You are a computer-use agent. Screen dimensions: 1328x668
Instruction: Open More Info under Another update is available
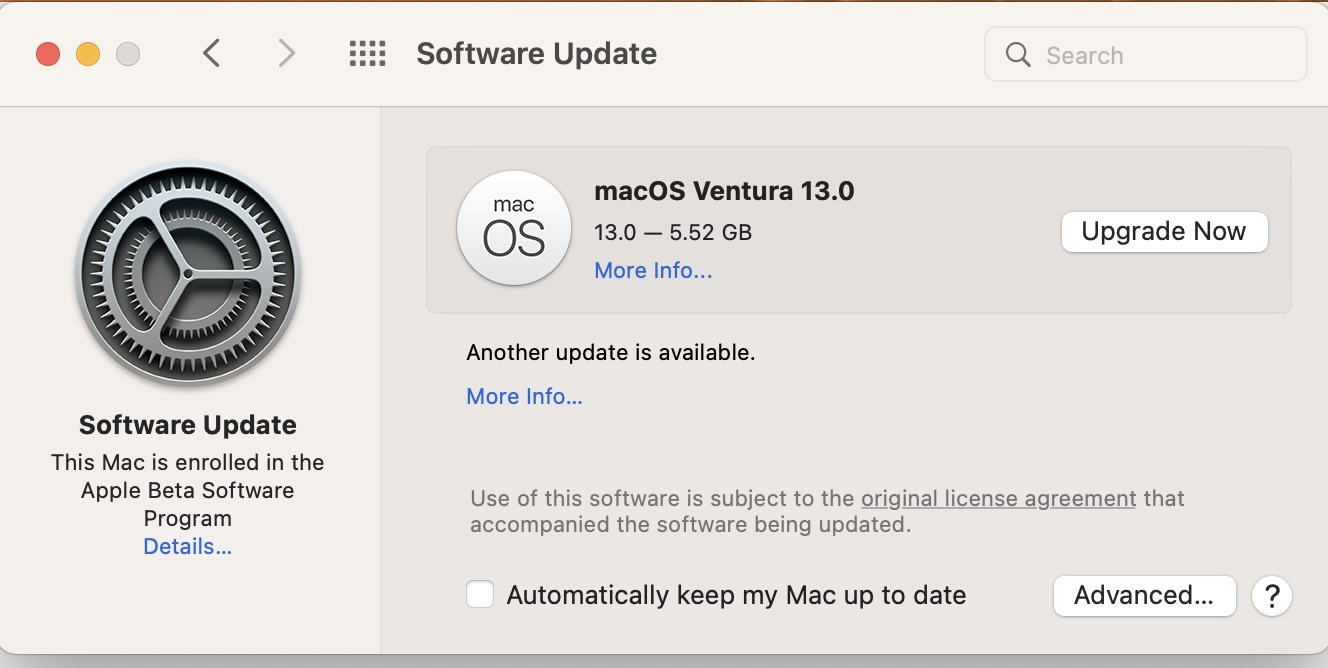point(524,397)
